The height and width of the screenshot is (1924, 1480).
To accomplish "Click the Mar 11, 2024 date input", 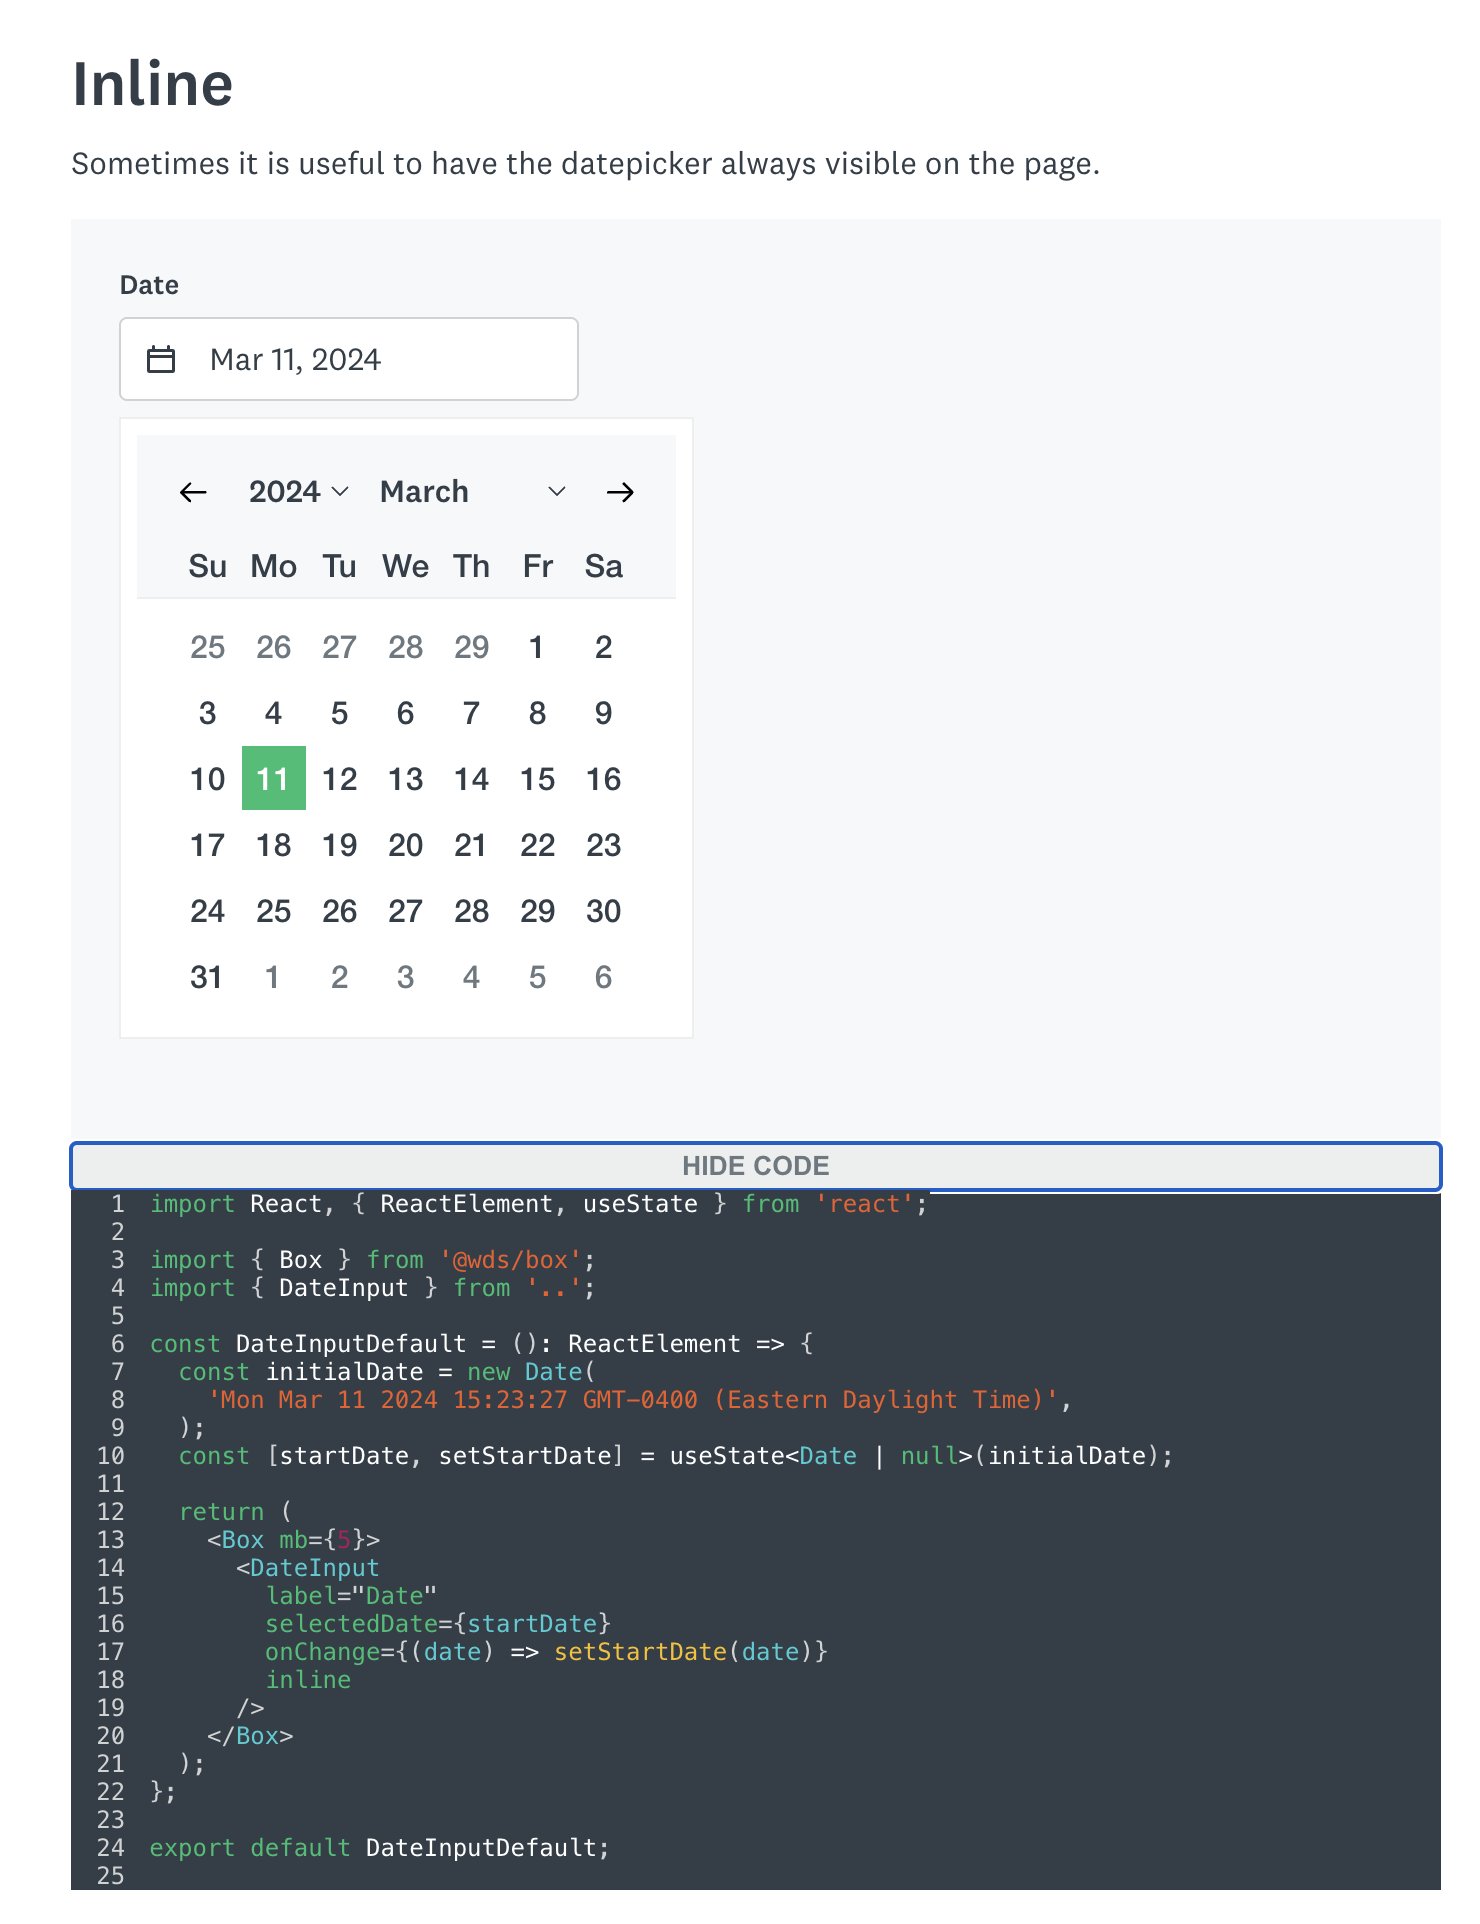I will (x=380, y=360).
